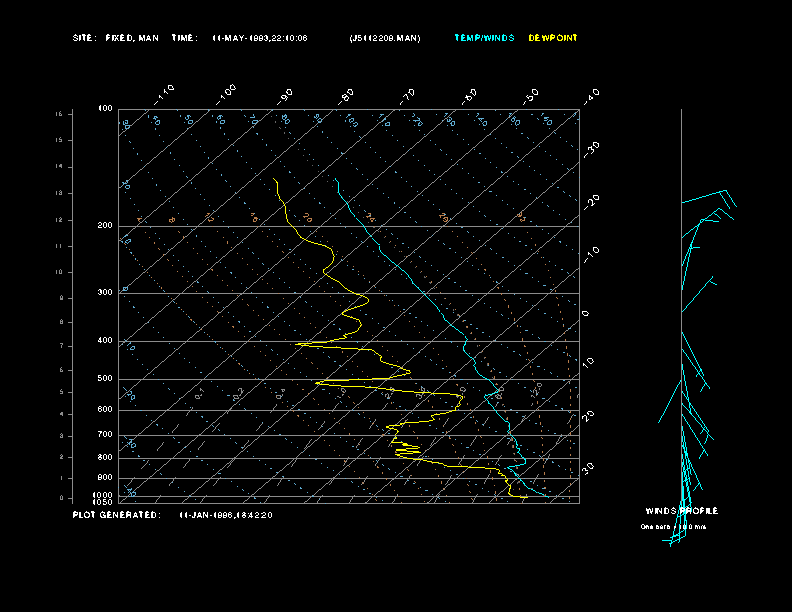Click the '700' pressure level label
This screenshot has height=612, width=792.
pos(105,434)
